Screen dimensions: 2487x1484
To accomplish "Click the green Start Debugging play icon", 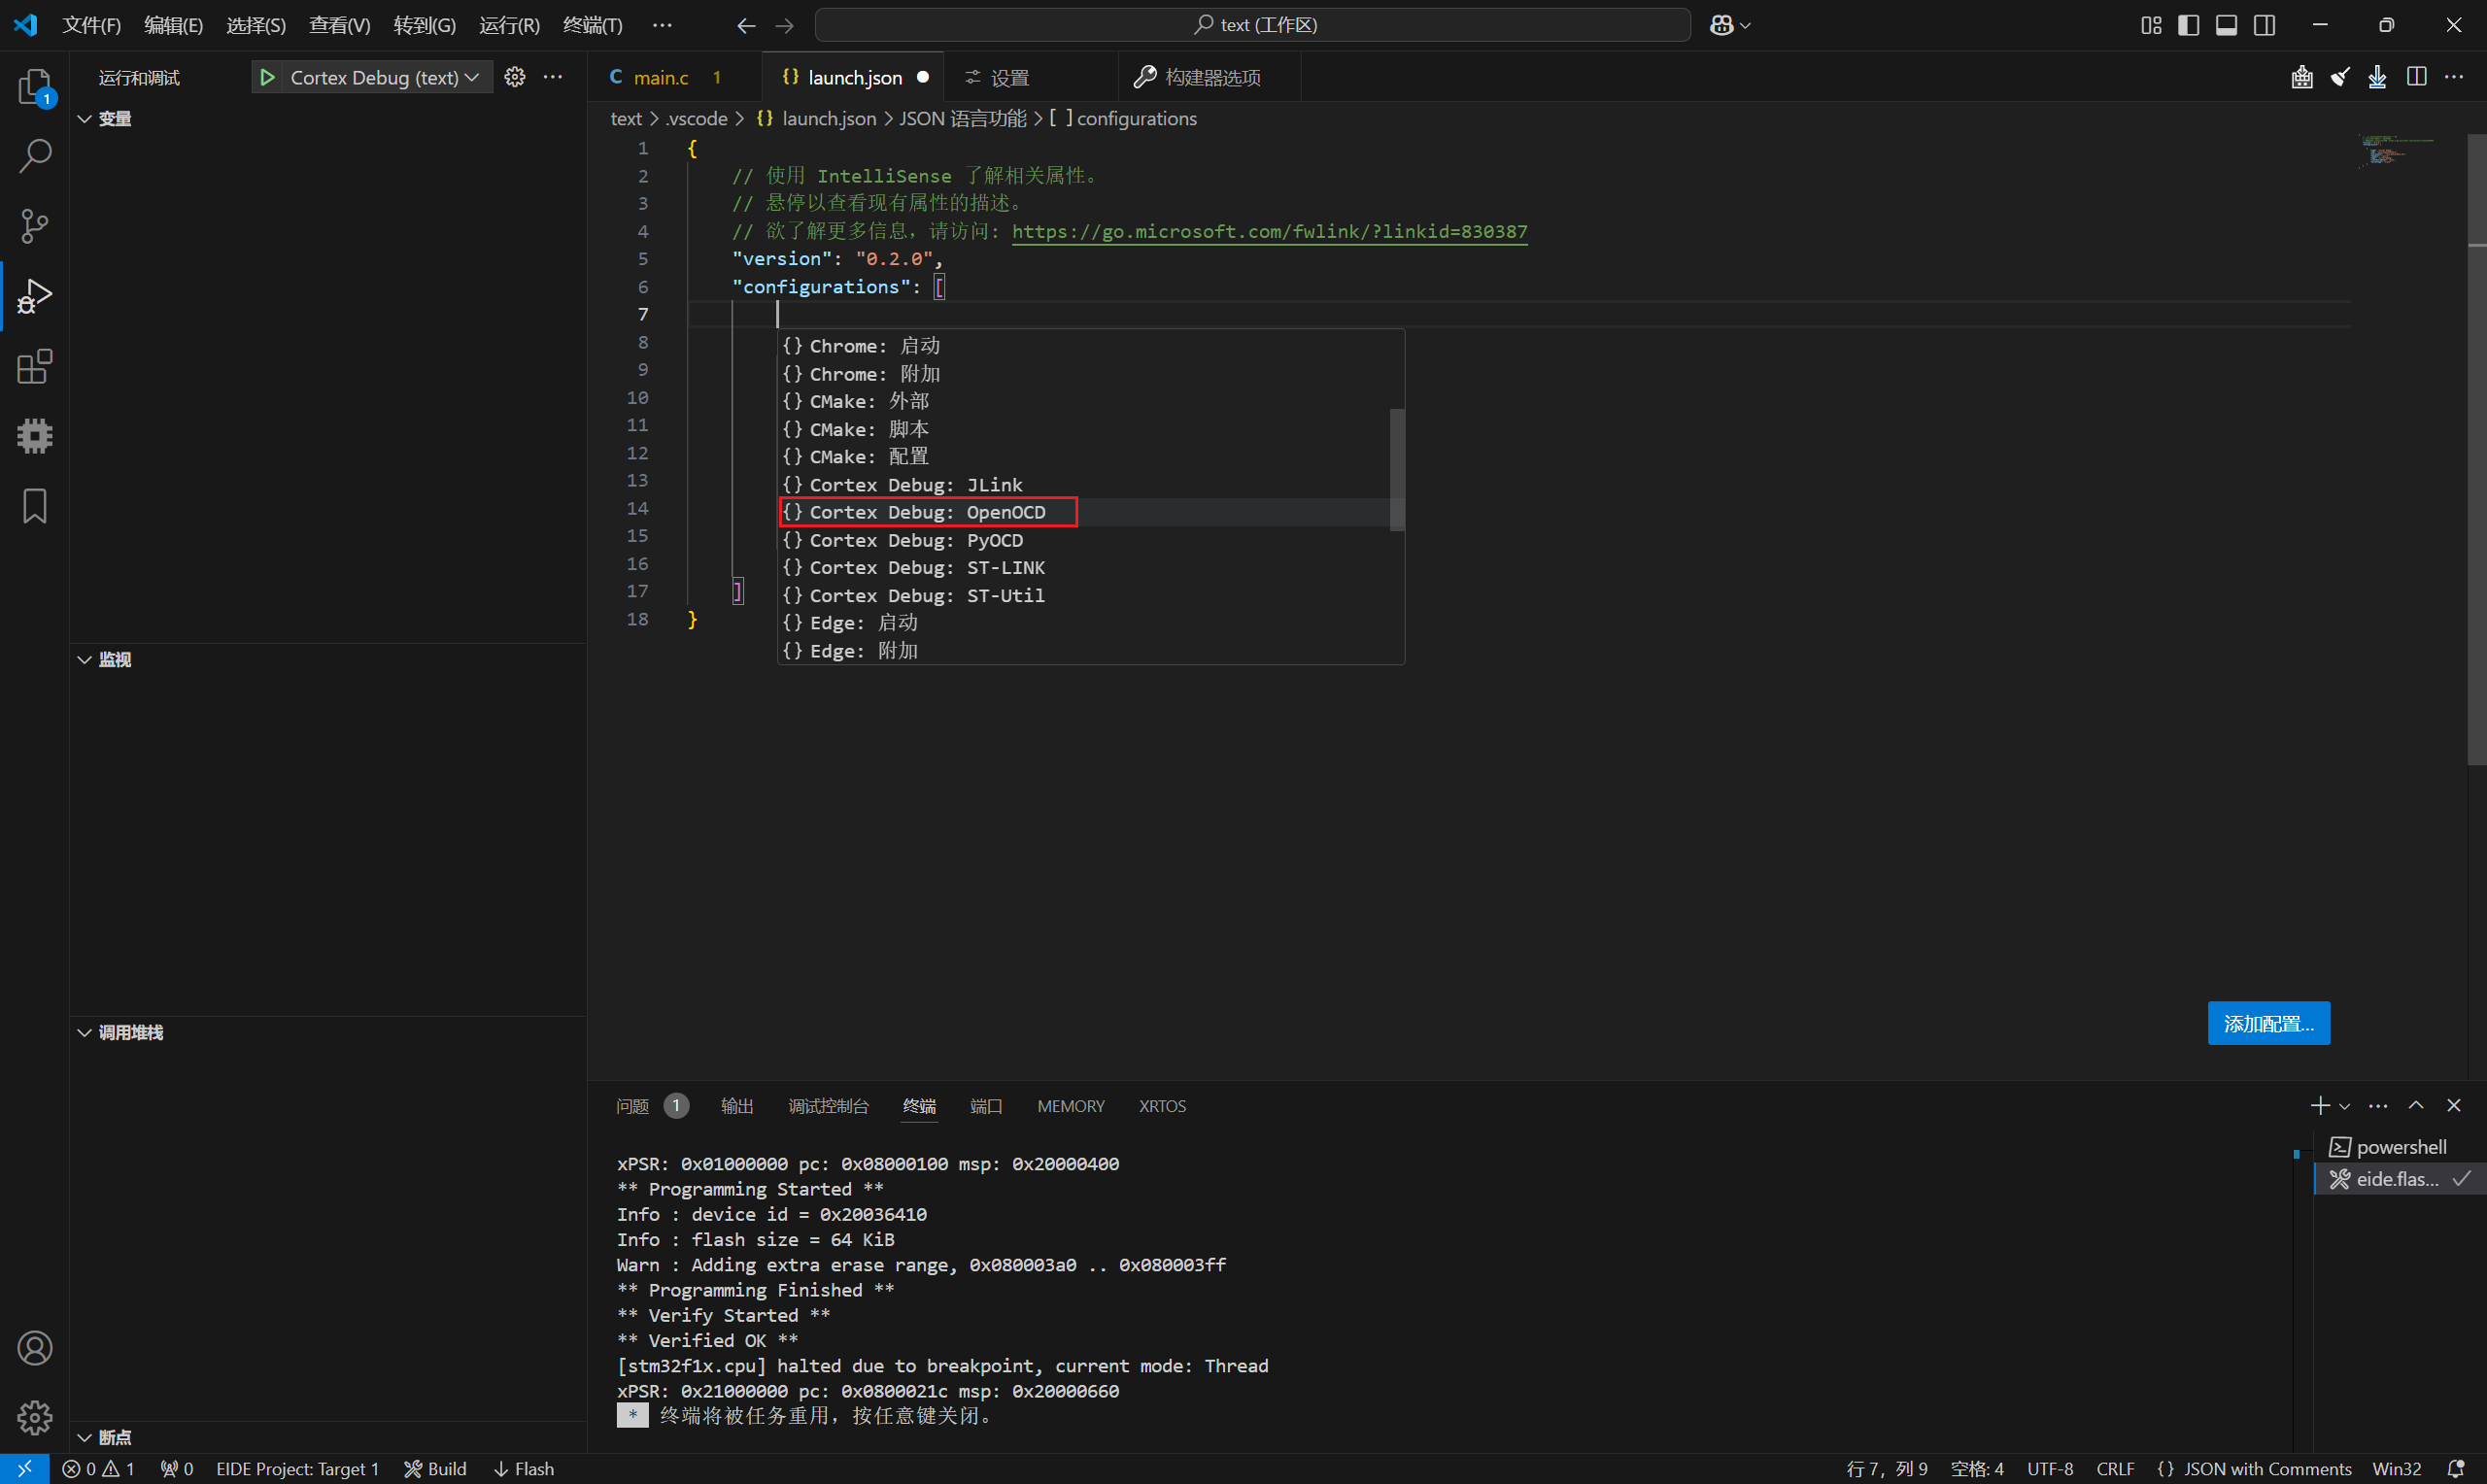I will tap(267, 77).
